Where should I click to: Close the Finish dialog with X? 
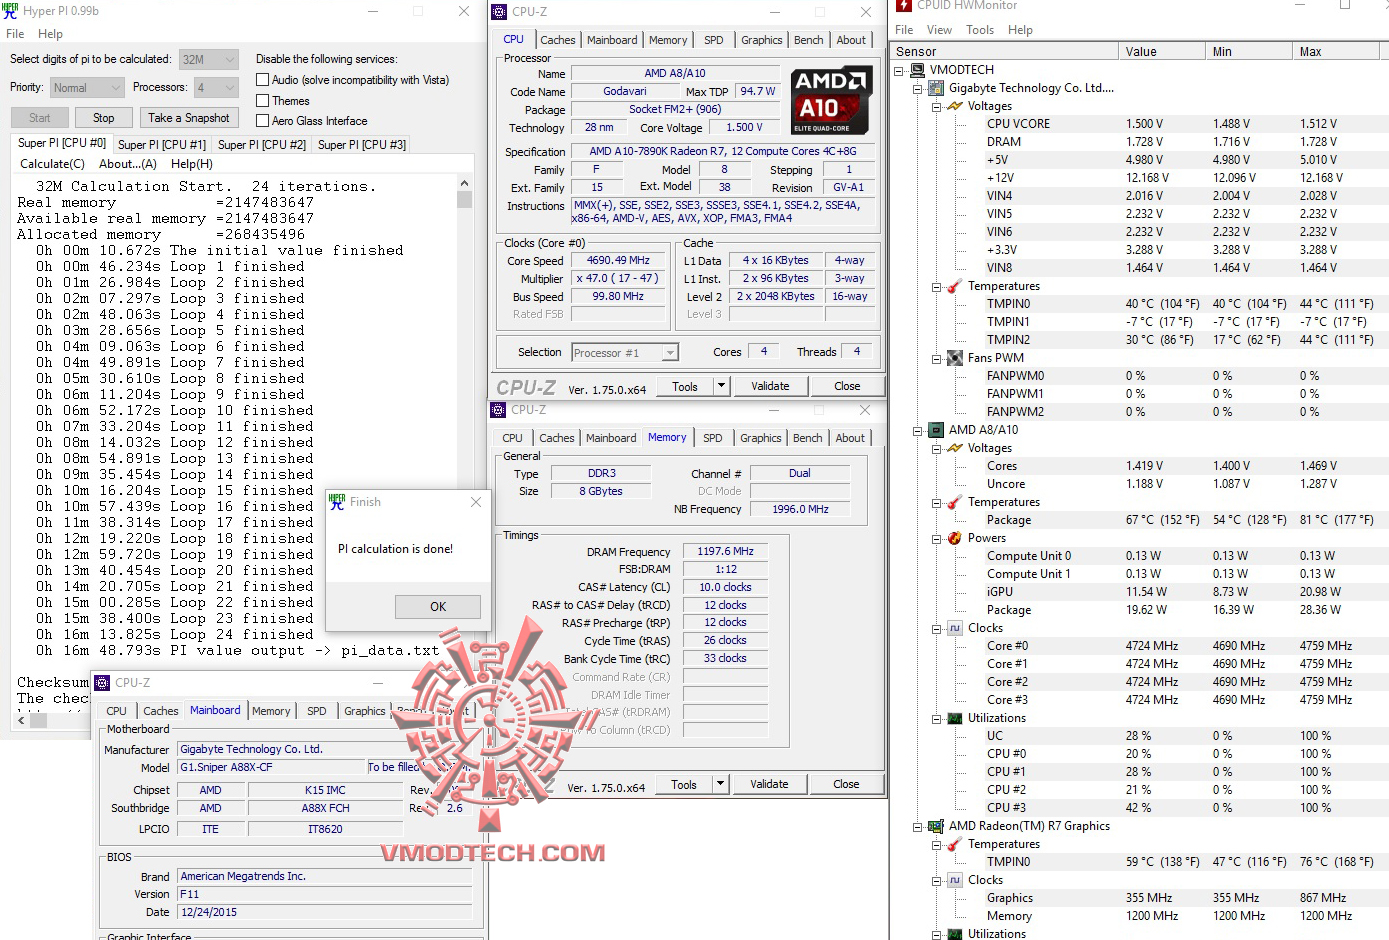pos(476,502)
